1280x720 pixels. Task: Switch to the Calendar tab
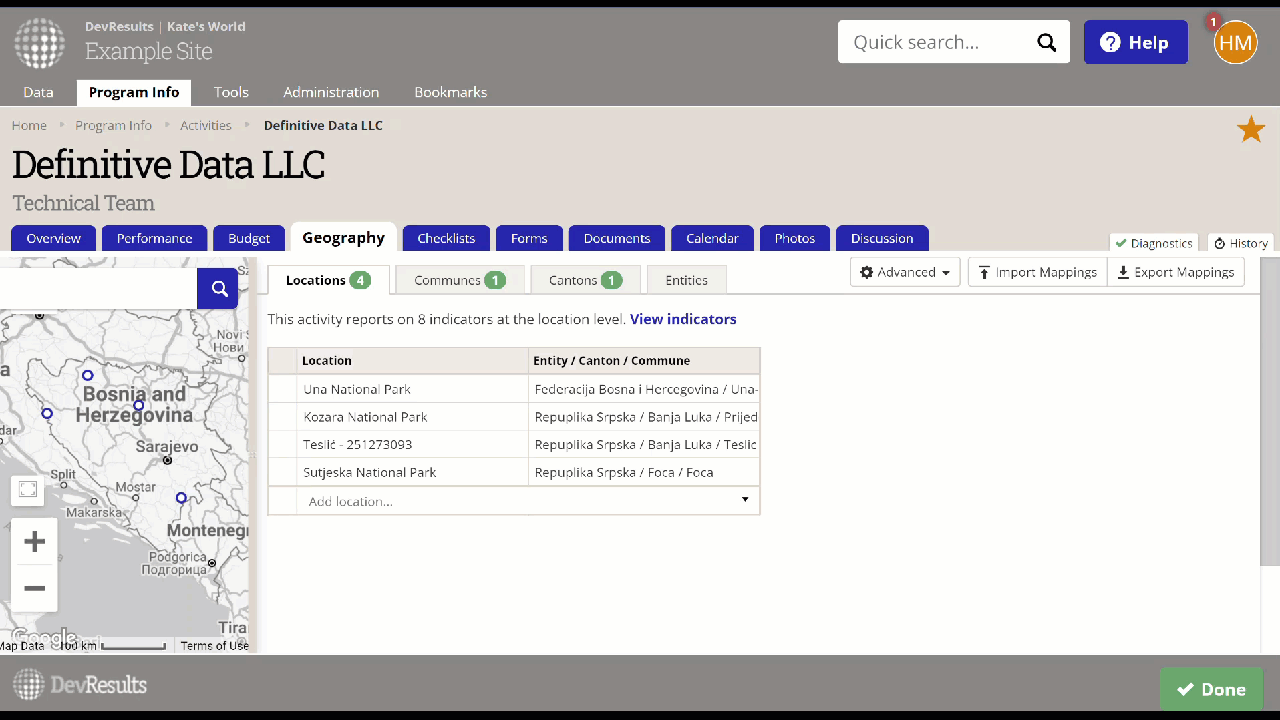[x=712, y=238]
